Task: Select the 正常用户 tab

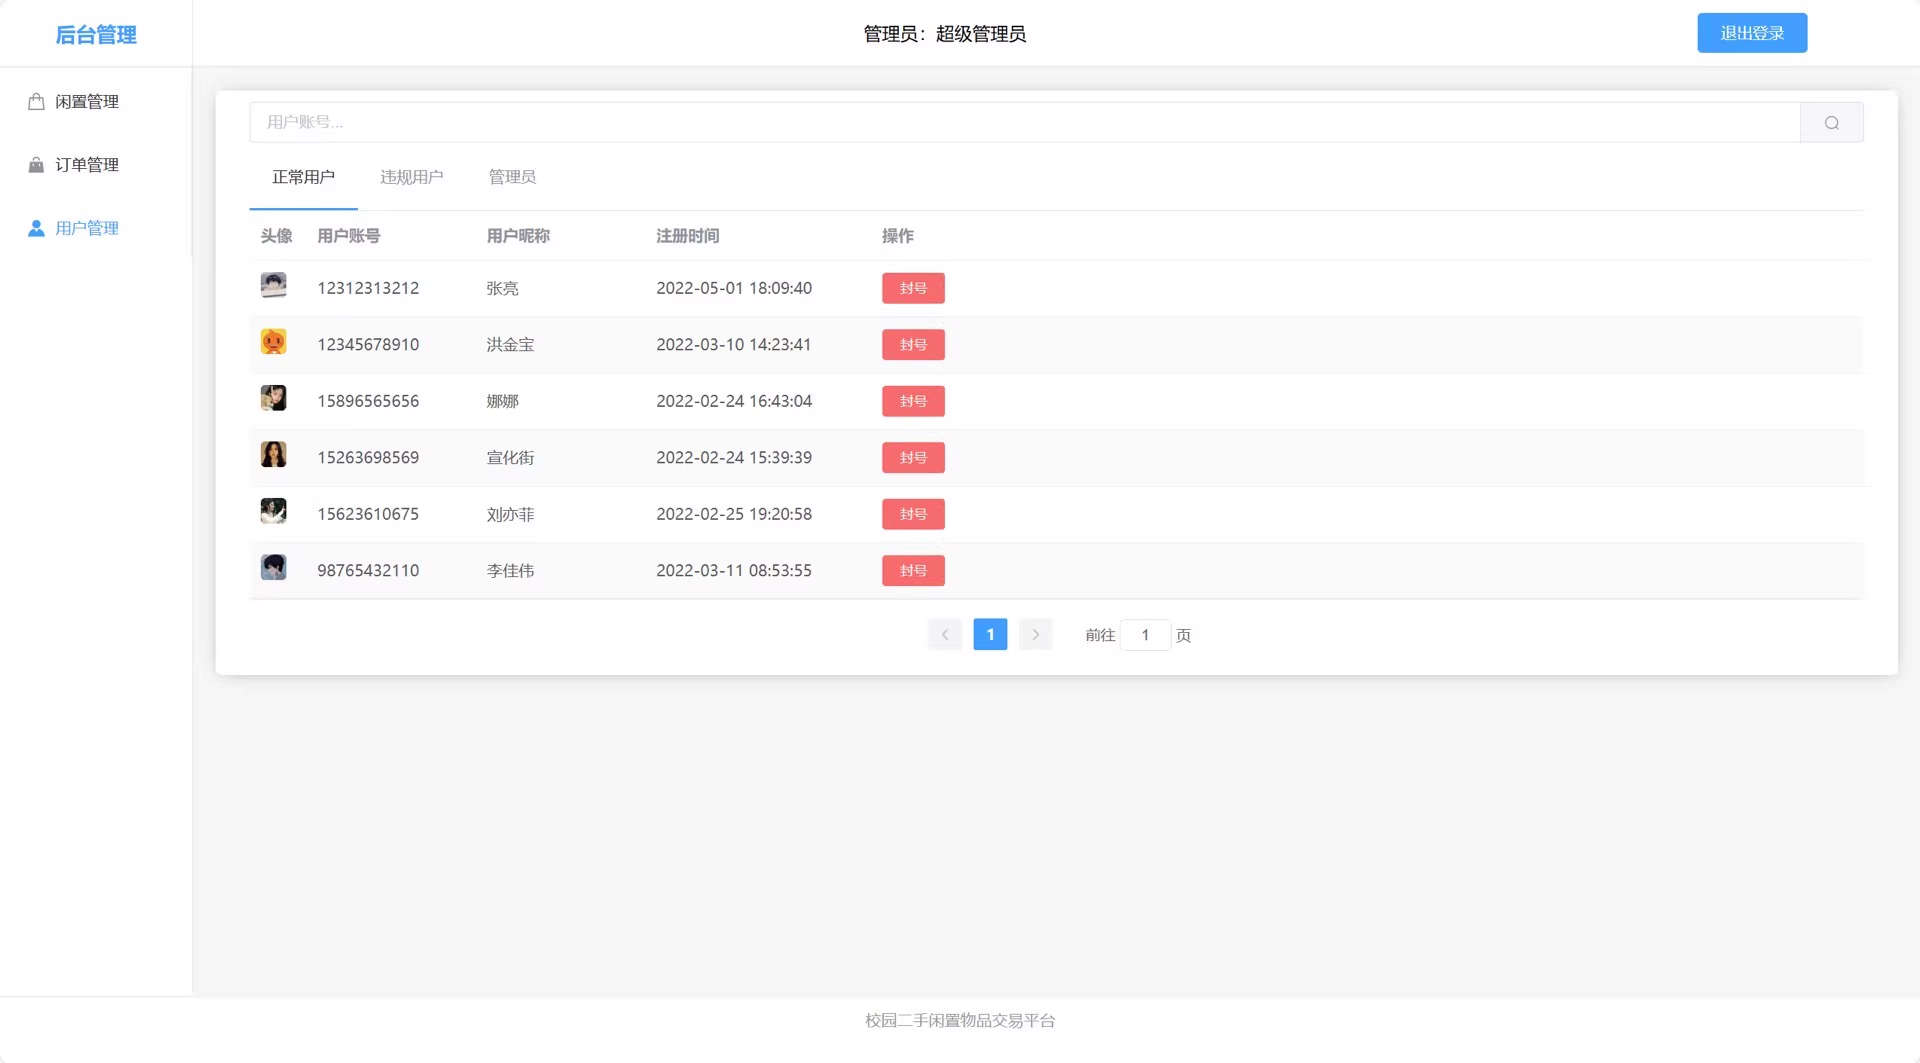Action: (303, 177)
